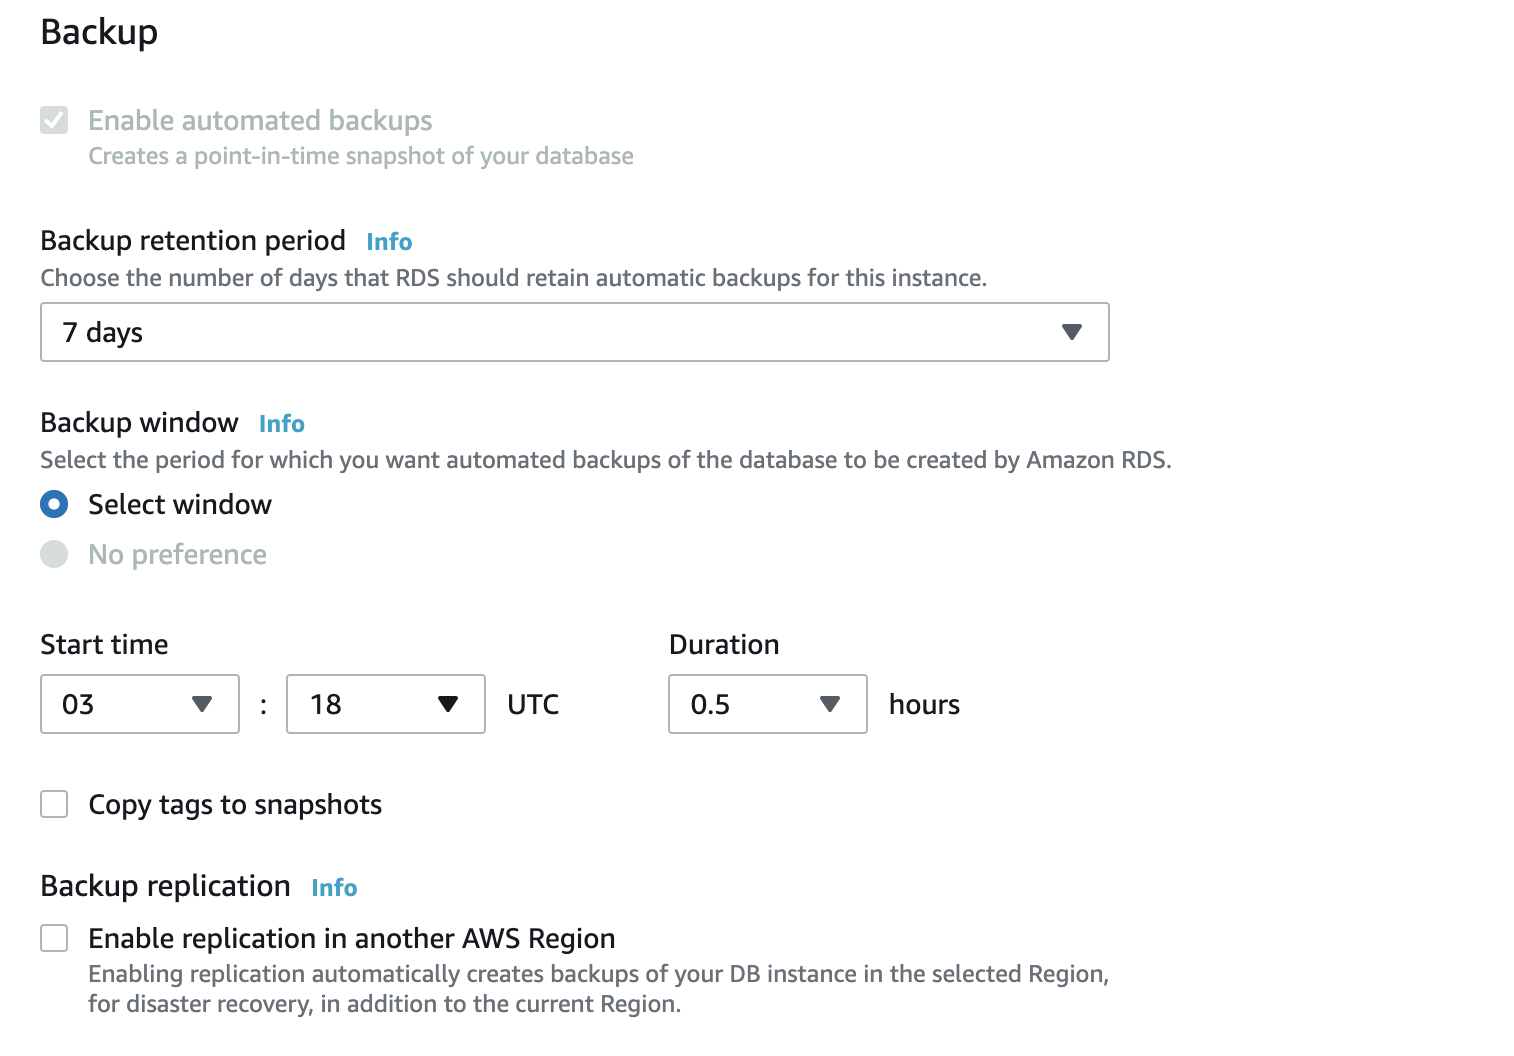Open the Backup retention period dropdown
Image resolution: width=1514 pixels, height=1056 pixels.
tap(574, 332)
